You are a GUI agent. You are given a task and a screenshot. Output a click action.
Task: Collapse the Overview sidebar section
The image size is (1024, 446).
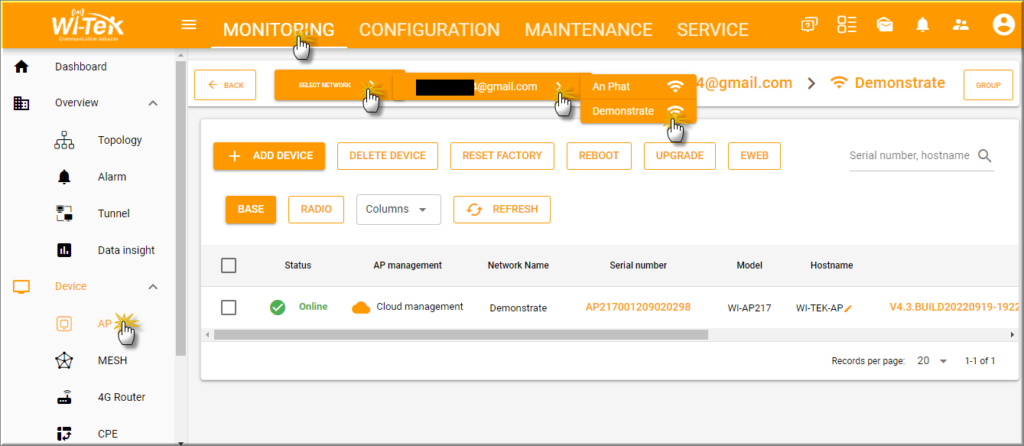[x=153, y=103]
